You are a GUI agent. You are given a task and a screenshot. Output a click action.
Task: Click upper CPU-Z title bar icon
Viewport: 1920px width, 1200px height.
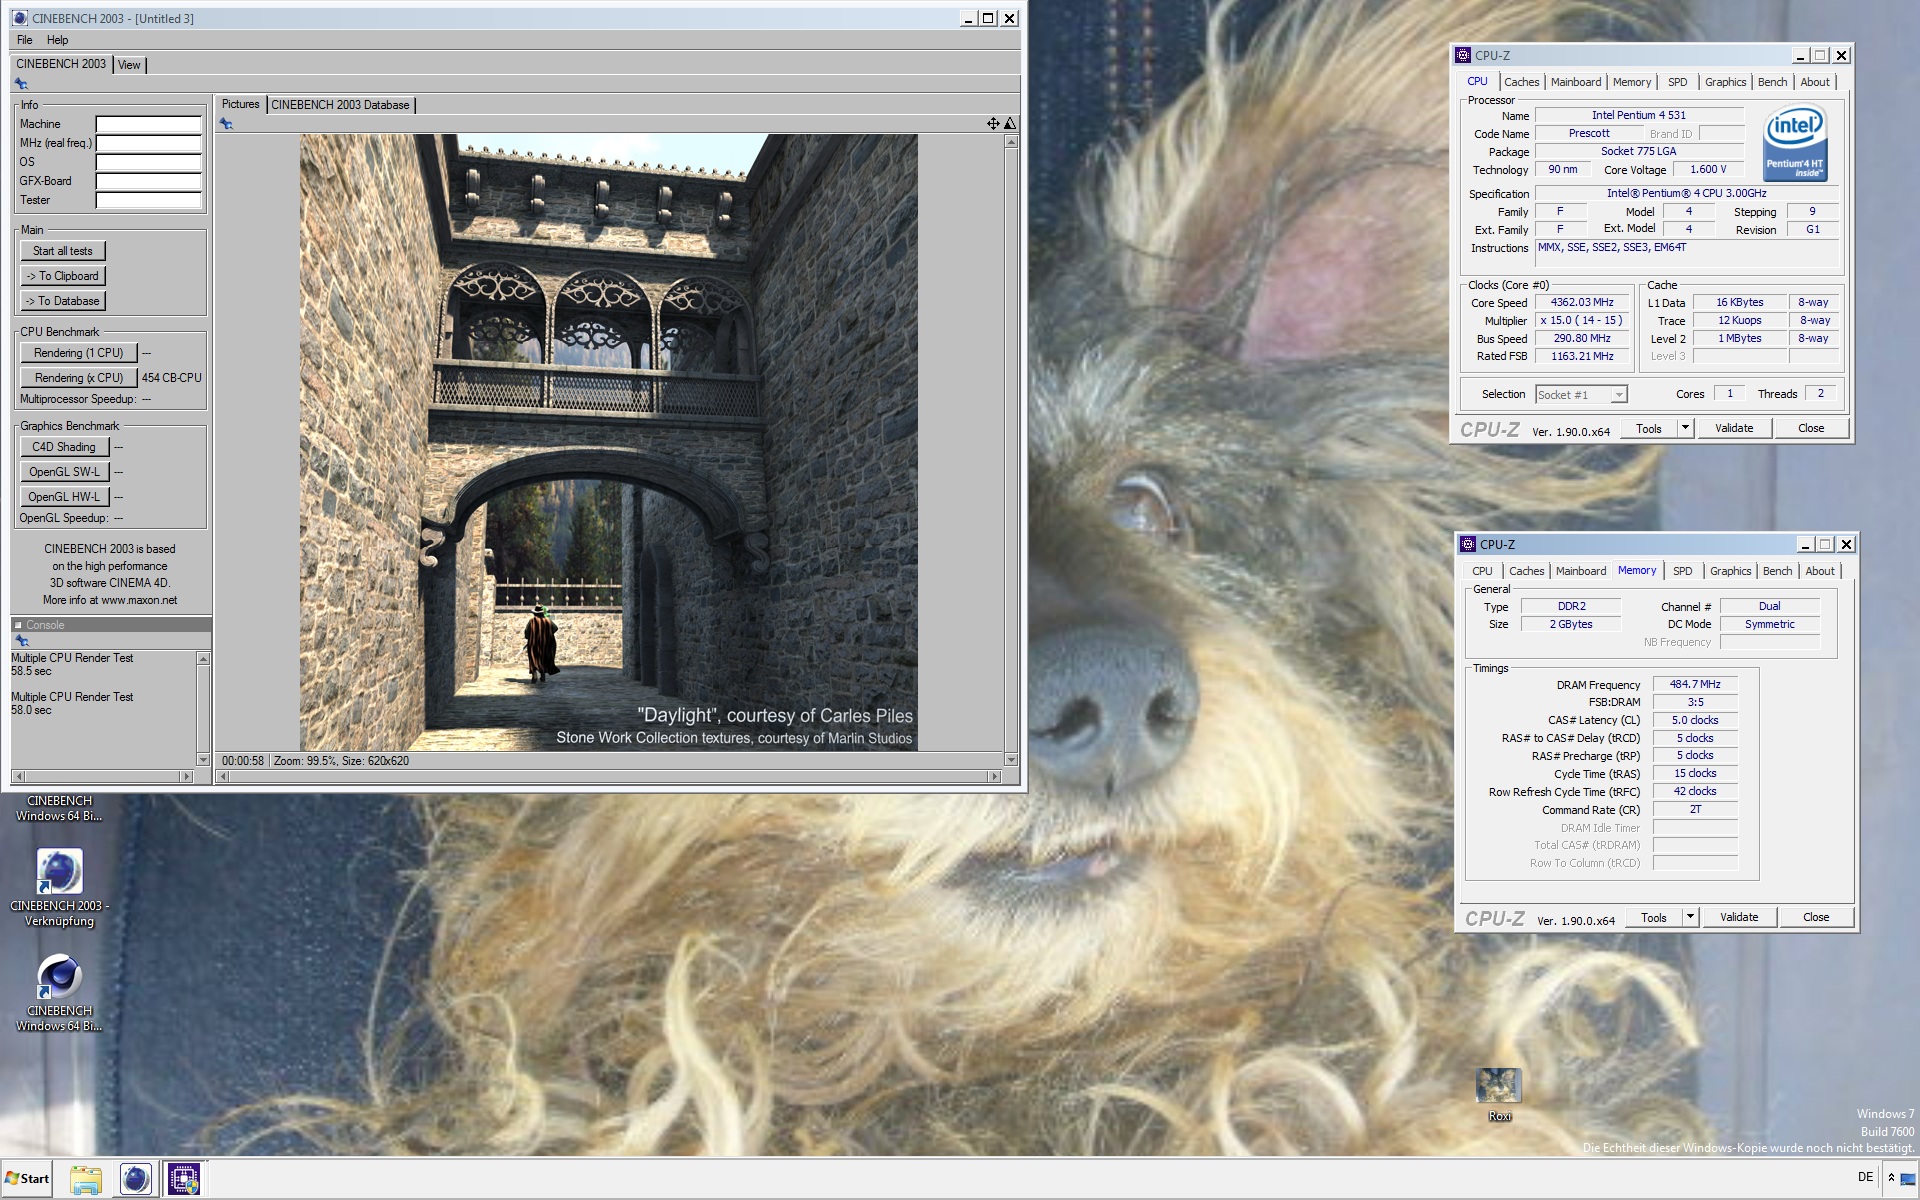1463,56
